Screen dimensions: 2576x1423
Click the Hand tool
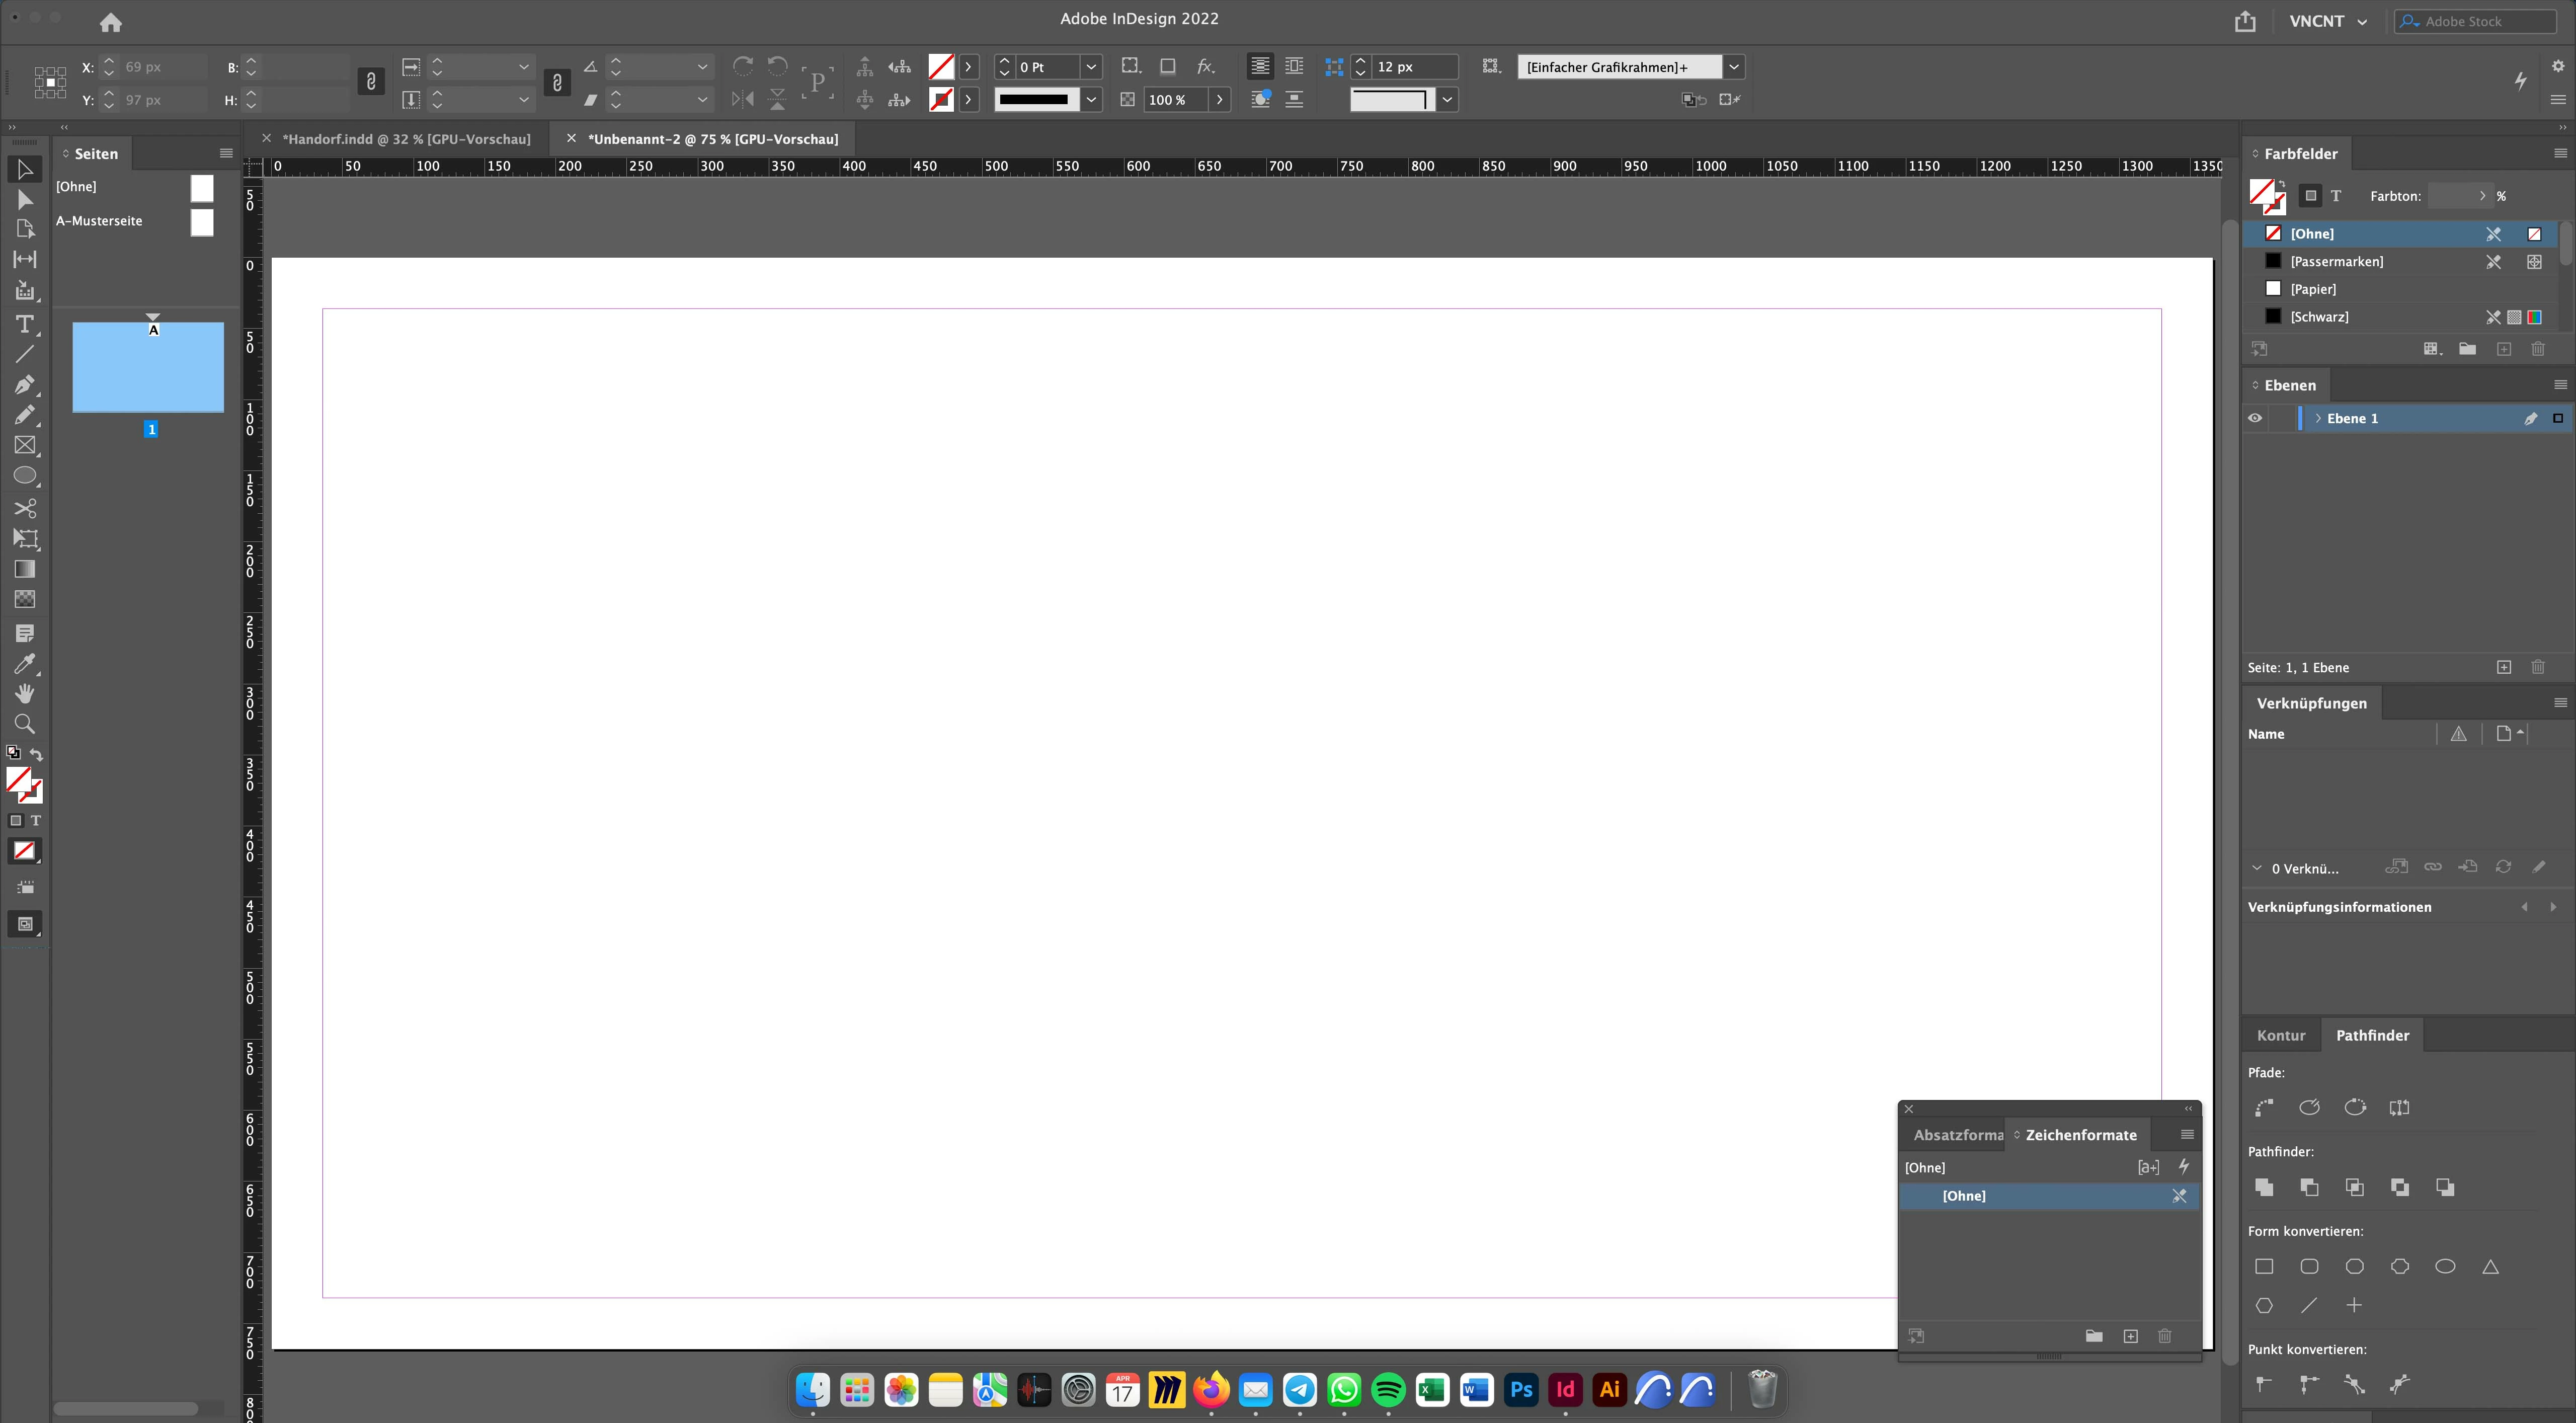25,694
